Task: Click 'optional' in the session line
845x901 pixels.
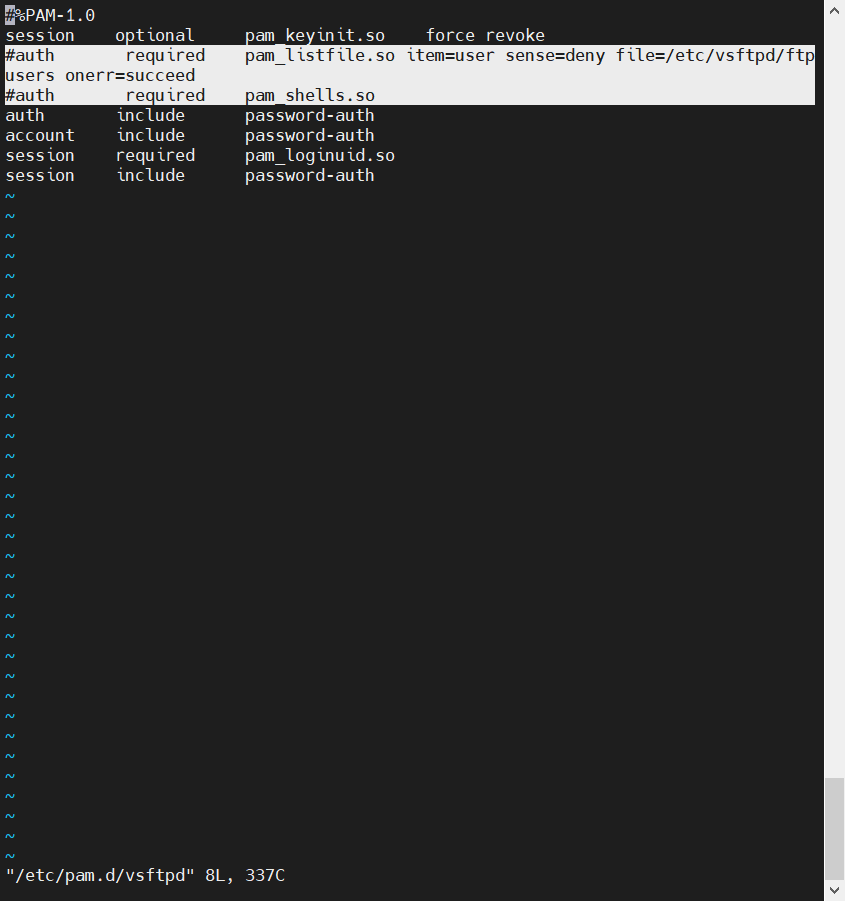Action: coord(155,36)
